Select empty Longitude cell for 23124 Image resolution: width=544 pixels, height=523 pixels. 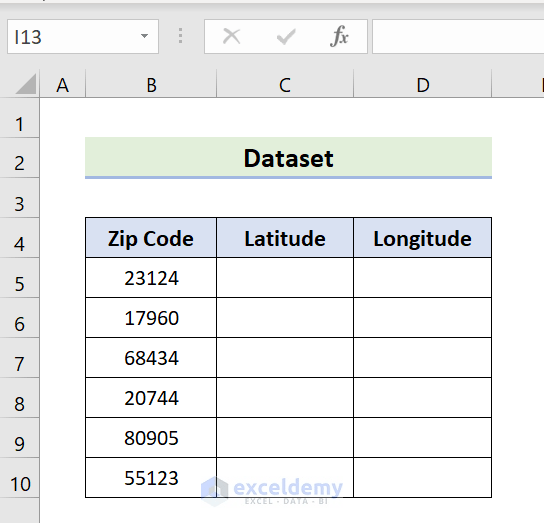pyautogui.click(x=423, y=278)
